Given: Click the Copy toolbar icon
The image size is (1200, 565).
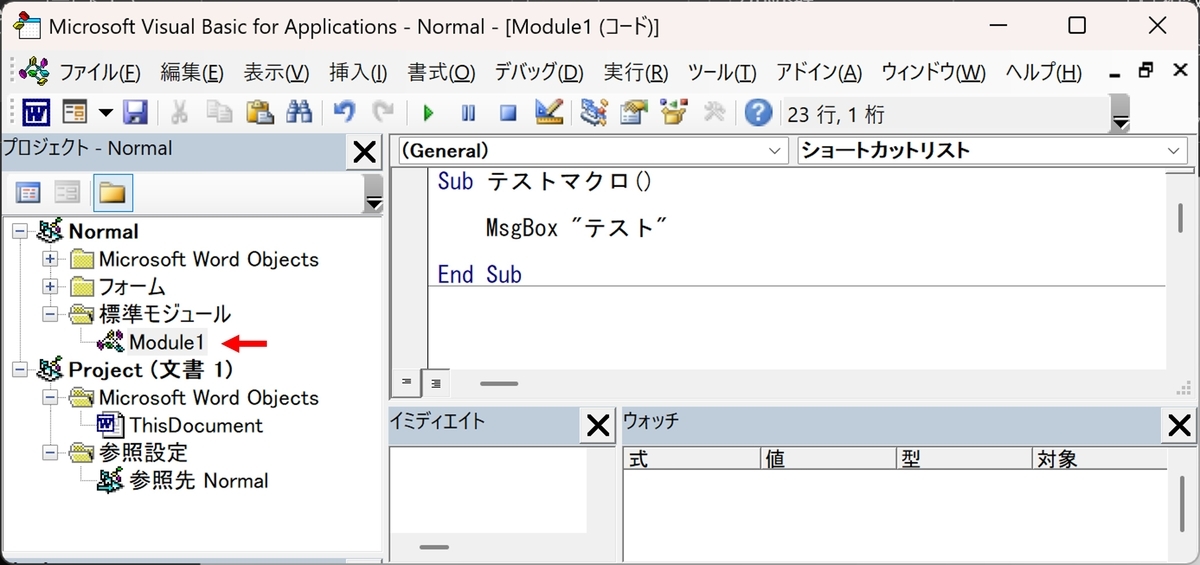Looking at the screenshot, I should [x=219, y=112].
